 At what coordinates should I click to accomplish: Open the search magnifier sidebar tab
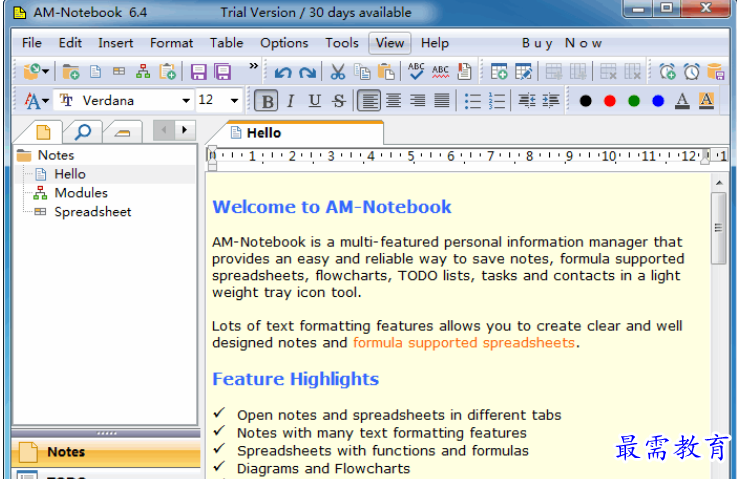click(x=83, y=132)
